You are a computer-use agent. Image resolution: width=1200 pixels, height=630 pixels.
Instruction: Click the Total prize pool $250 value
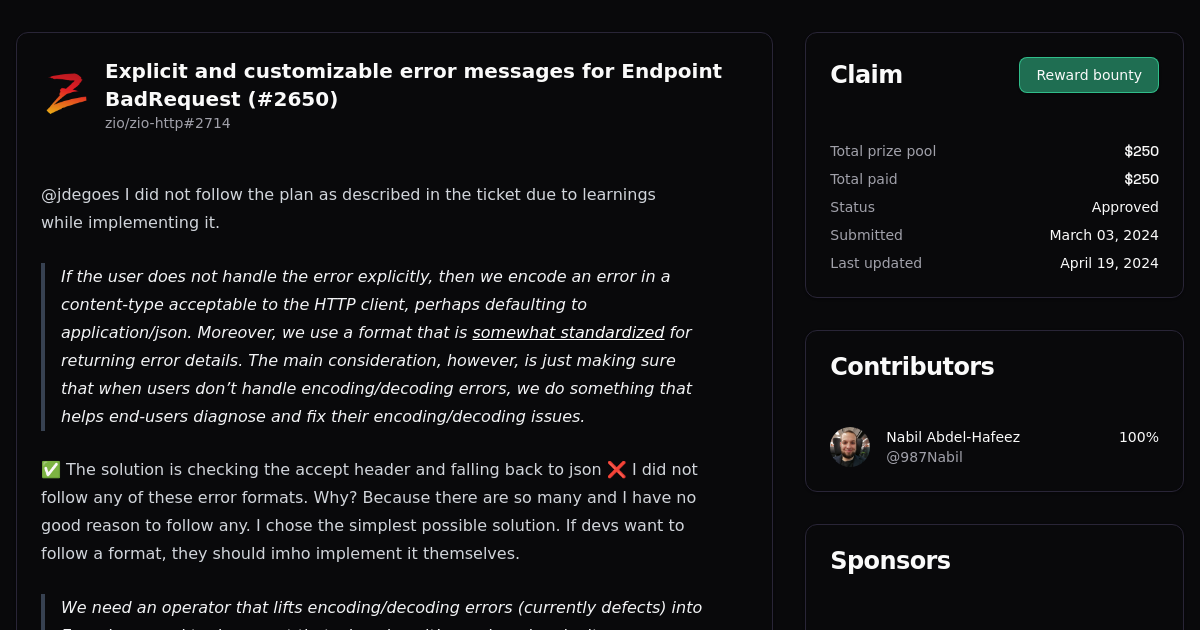[1142, 151]
